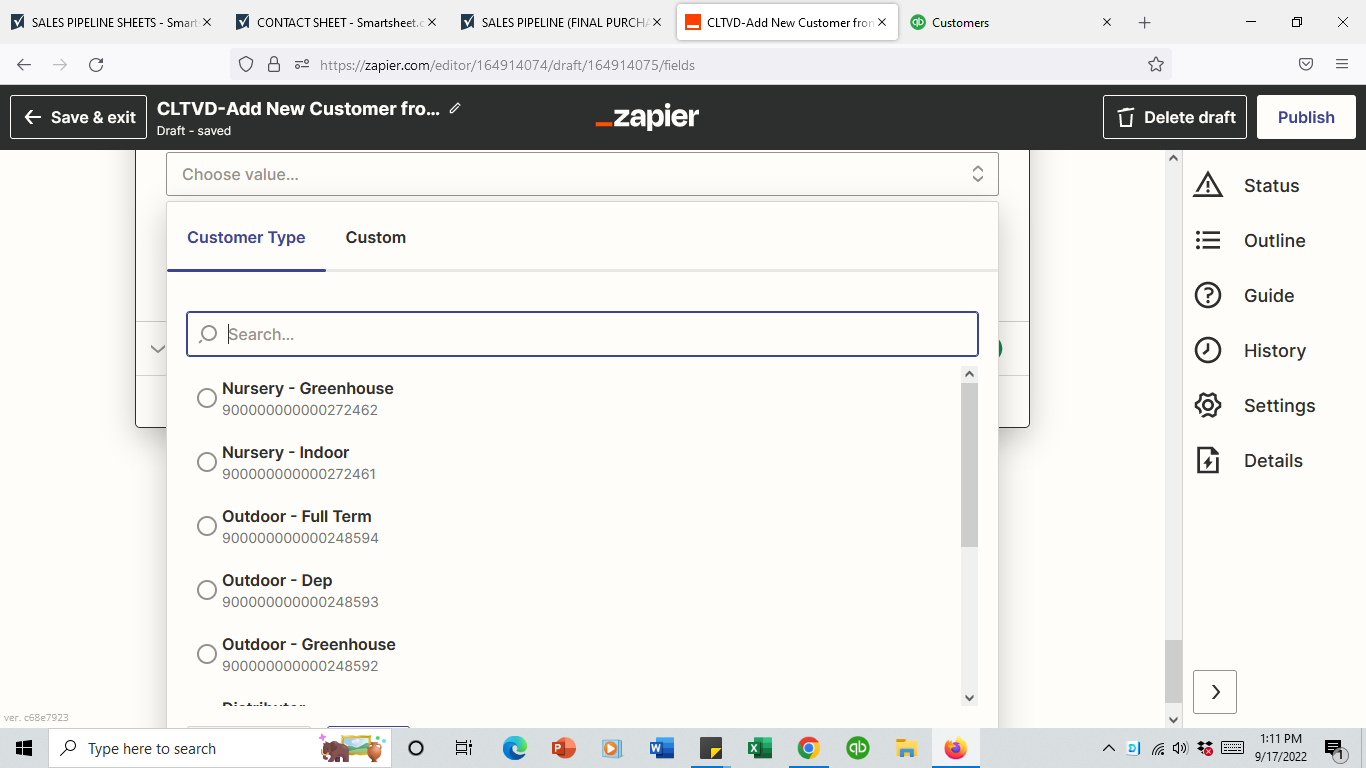Click the Windows taskbar search box
The height and width of the screenshot is (768, 1366).
click(x=220, y=748)
